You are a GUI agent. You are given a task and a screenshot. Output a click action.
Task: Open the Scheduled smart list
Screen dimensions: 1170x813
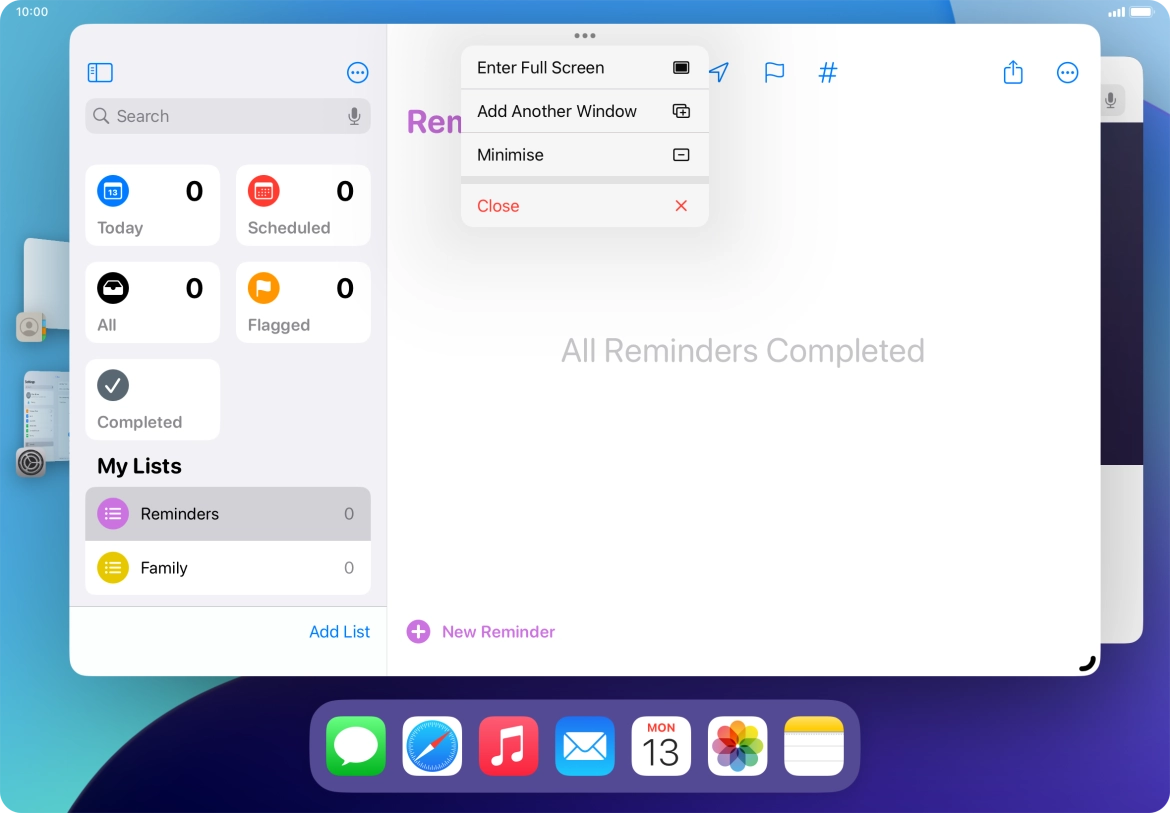click(303, 206)
